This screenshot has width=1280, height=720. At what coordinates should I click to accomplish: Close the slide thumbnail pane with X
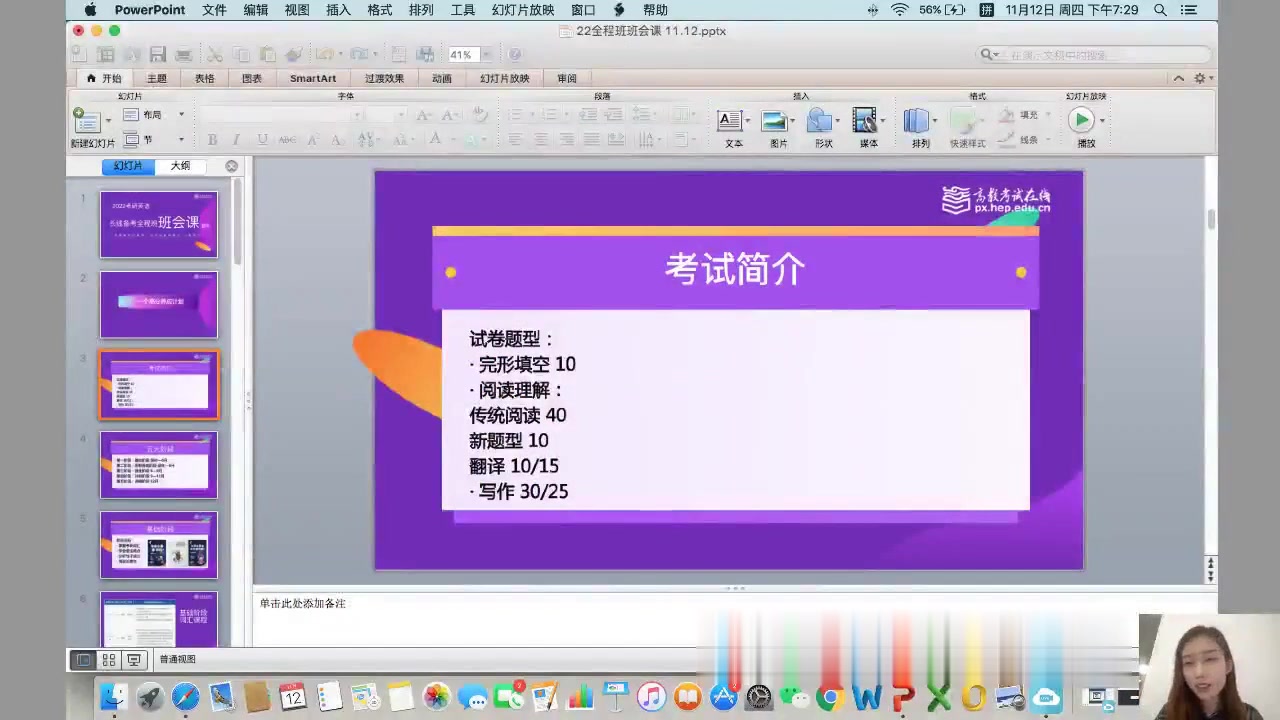[x=232, y=166]
